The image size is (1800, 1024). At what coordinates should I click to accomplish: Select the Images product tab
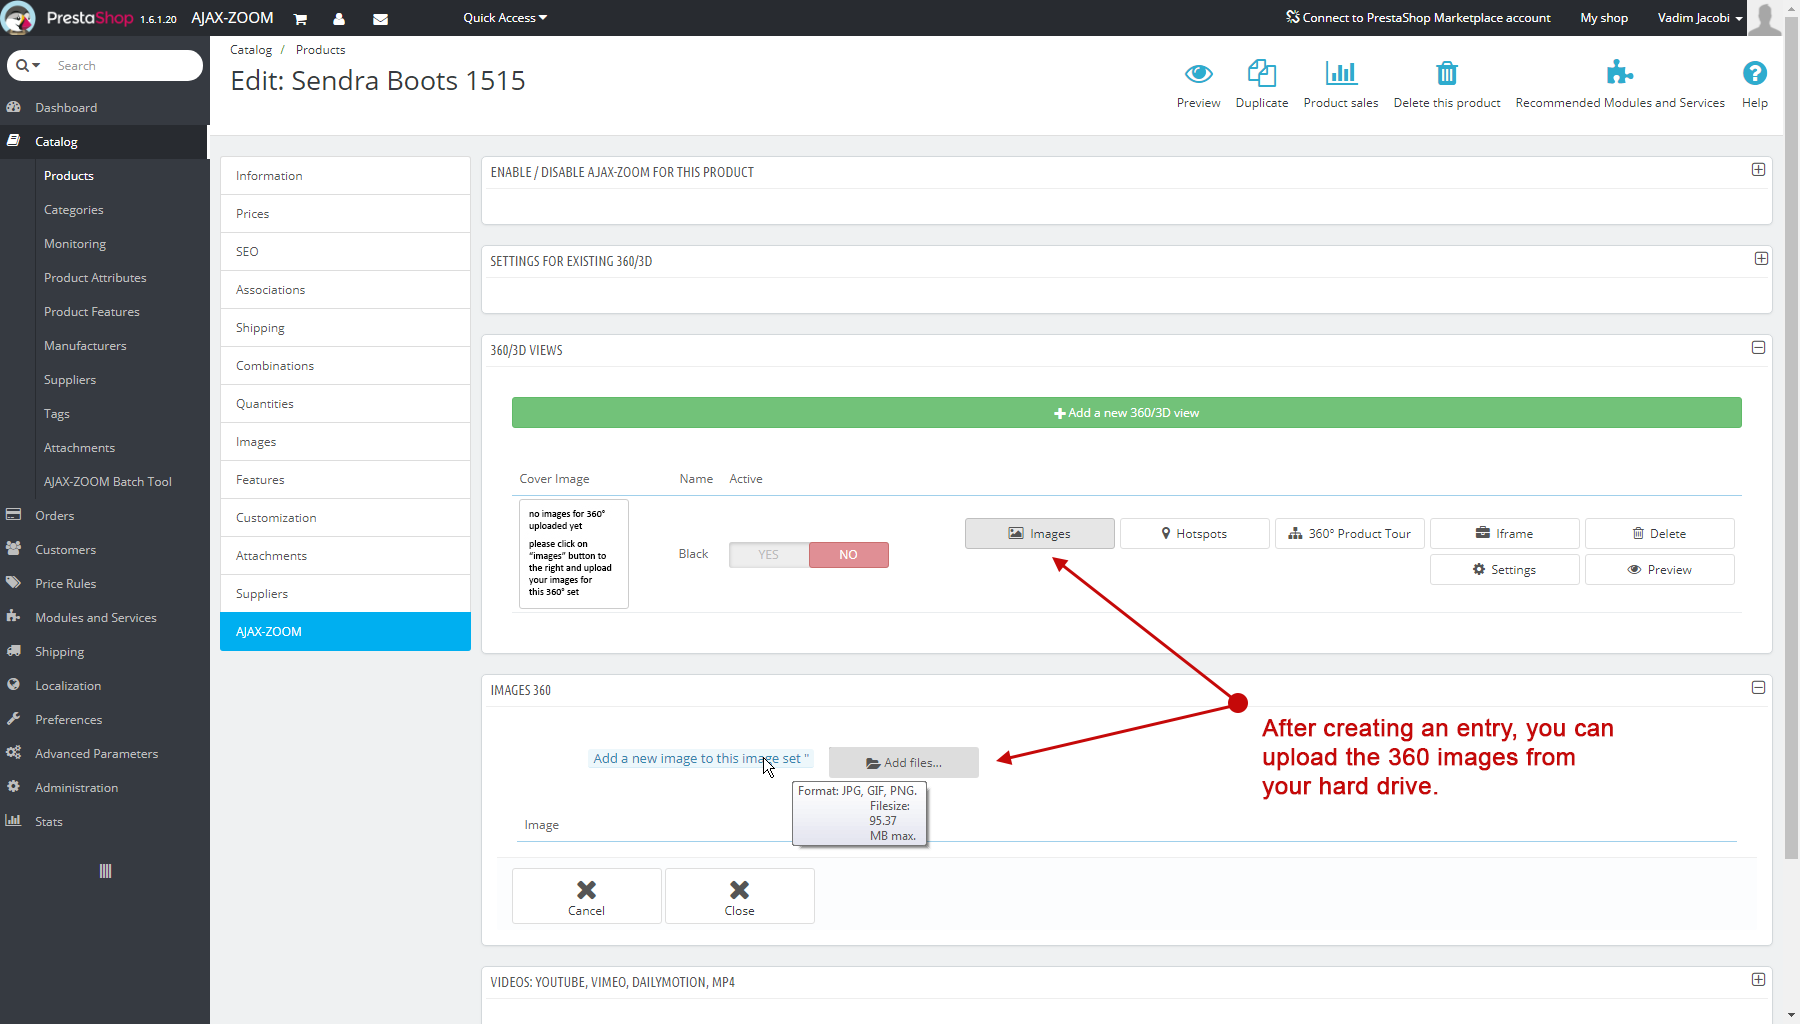coord(345,442)
